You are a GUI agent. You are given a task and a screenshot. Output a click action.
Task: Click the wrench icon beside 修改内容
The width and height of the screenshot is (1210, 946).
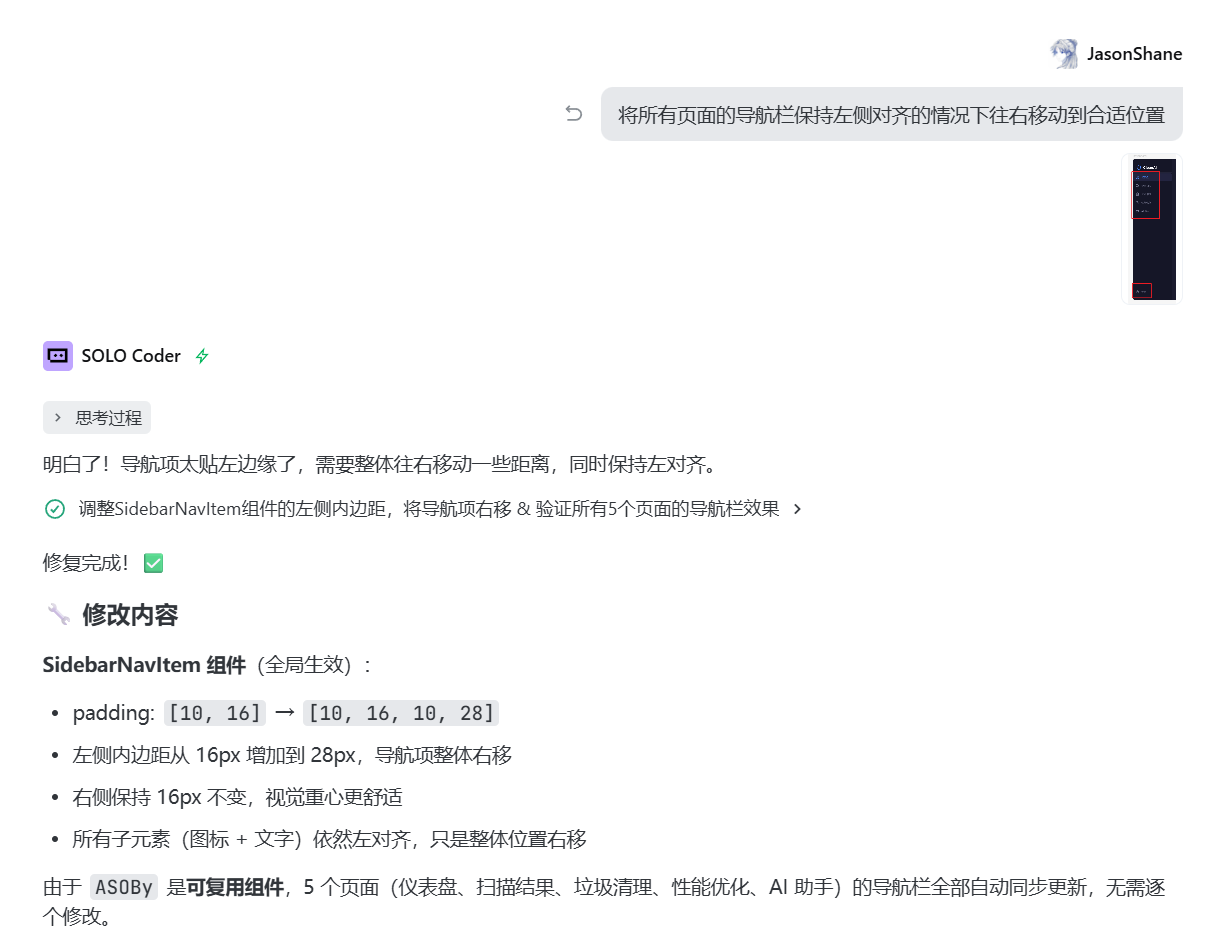[x=58, y=615]
